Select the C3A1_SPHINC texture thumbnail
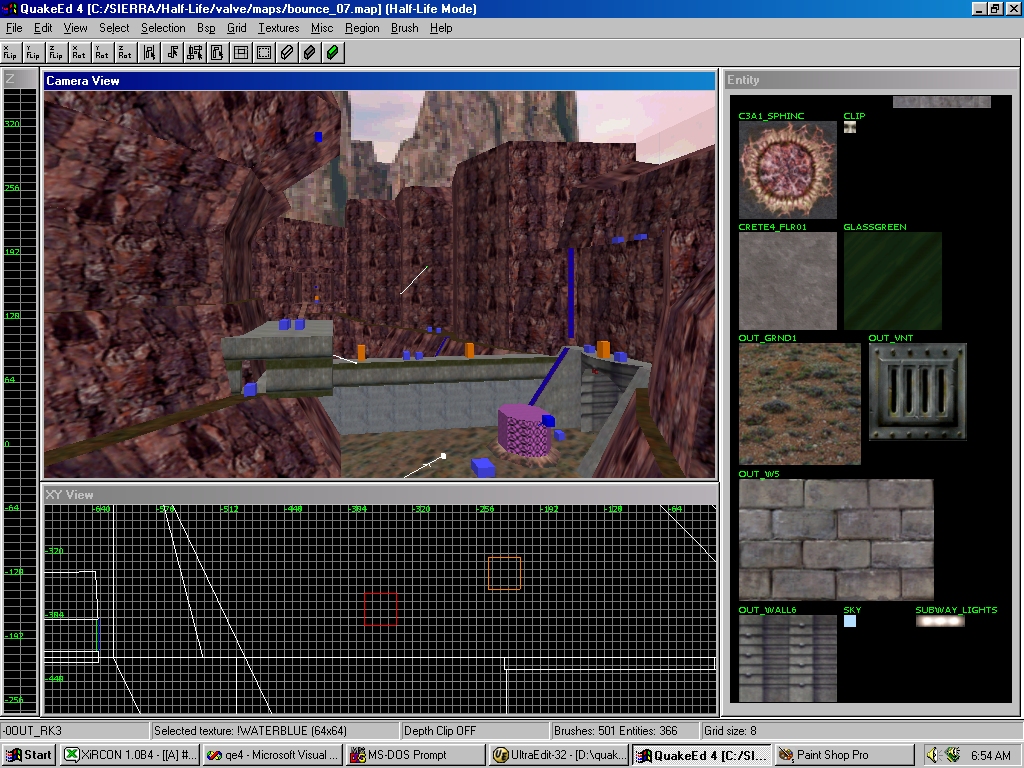 coord(787,170)
